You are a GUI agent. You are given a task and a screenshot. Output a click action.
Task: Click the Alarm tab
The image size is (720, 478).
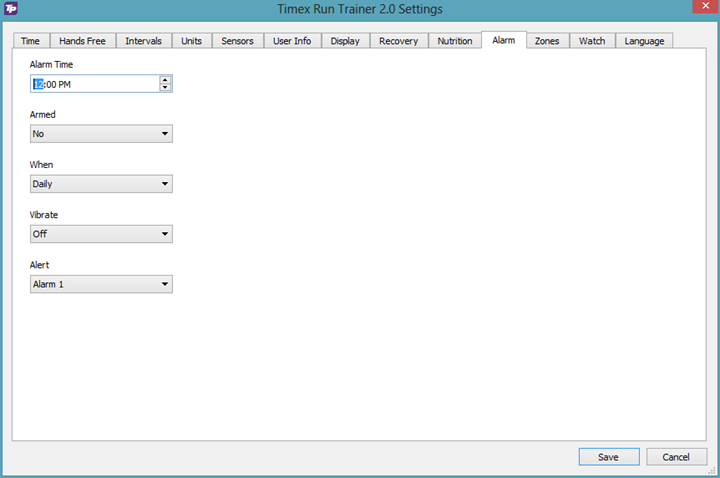503,40
